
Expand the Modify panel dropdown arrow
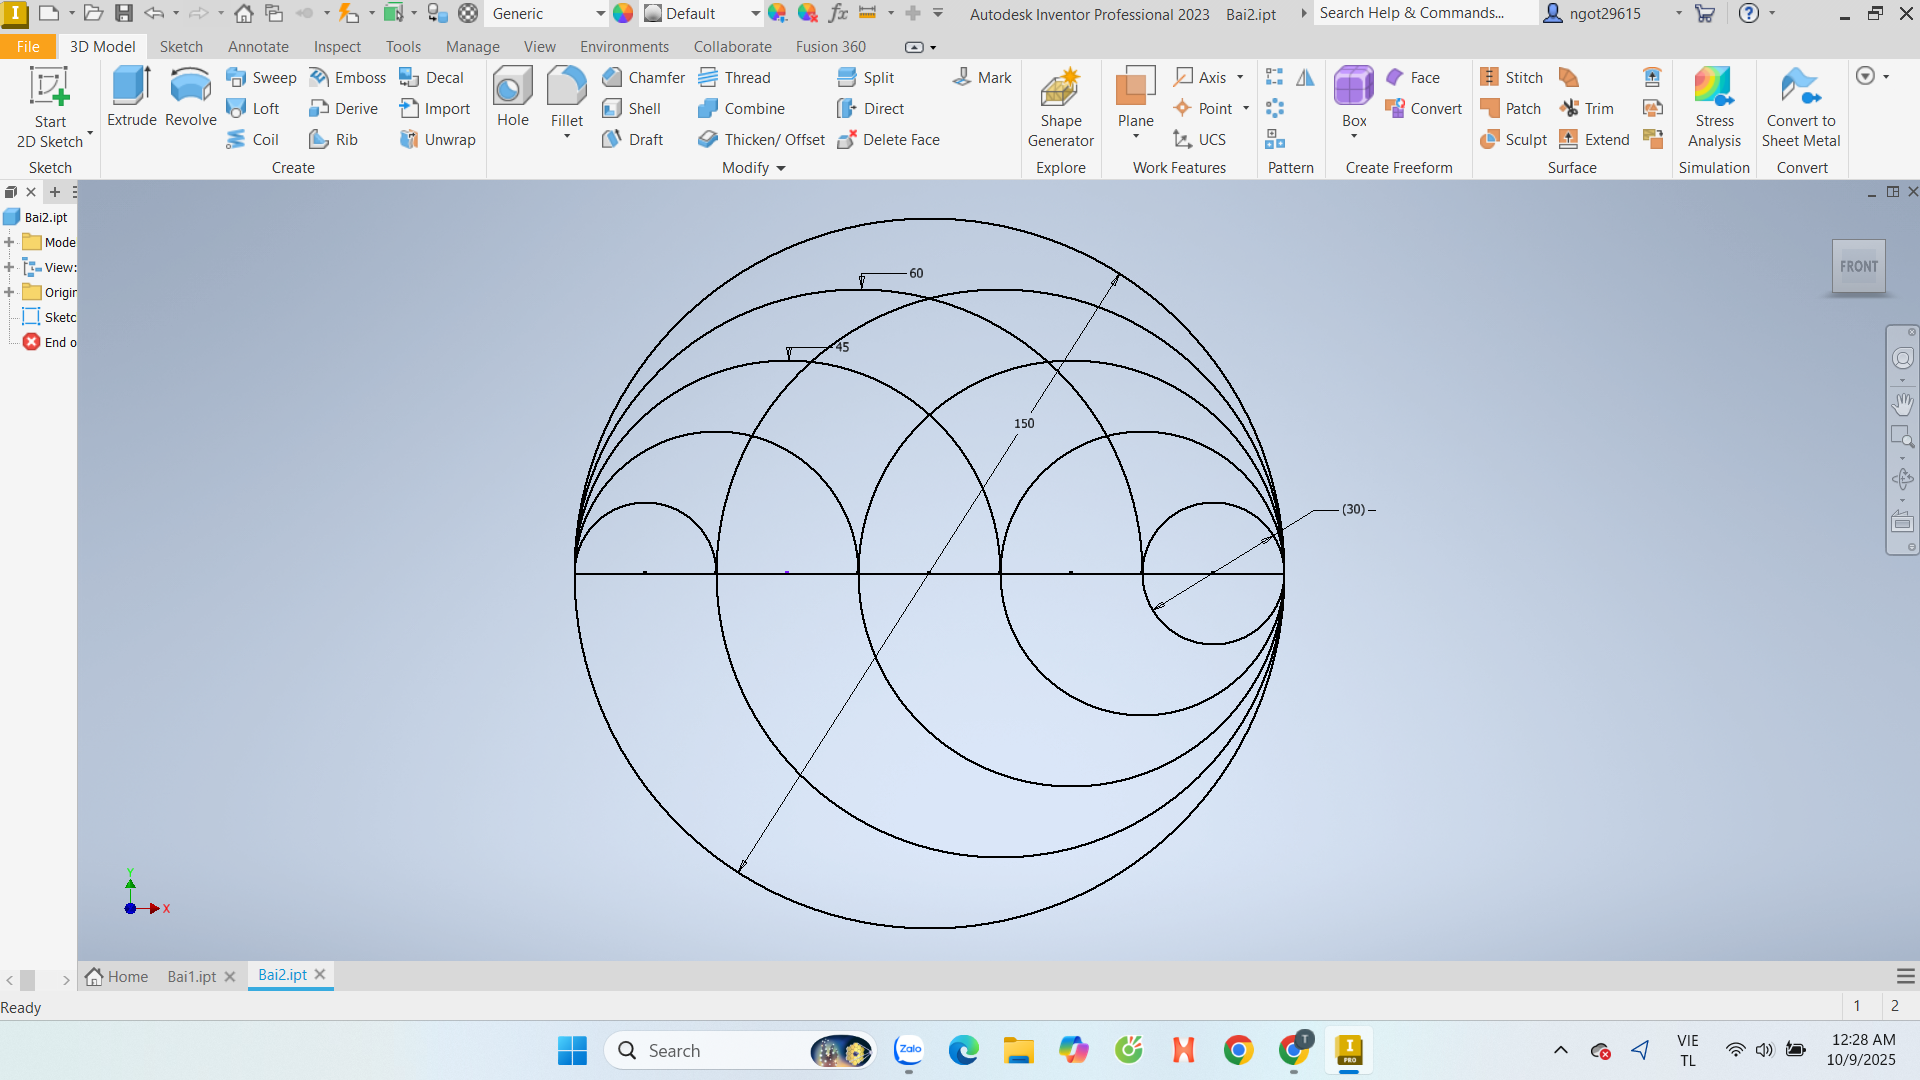[x=781, y=168]
